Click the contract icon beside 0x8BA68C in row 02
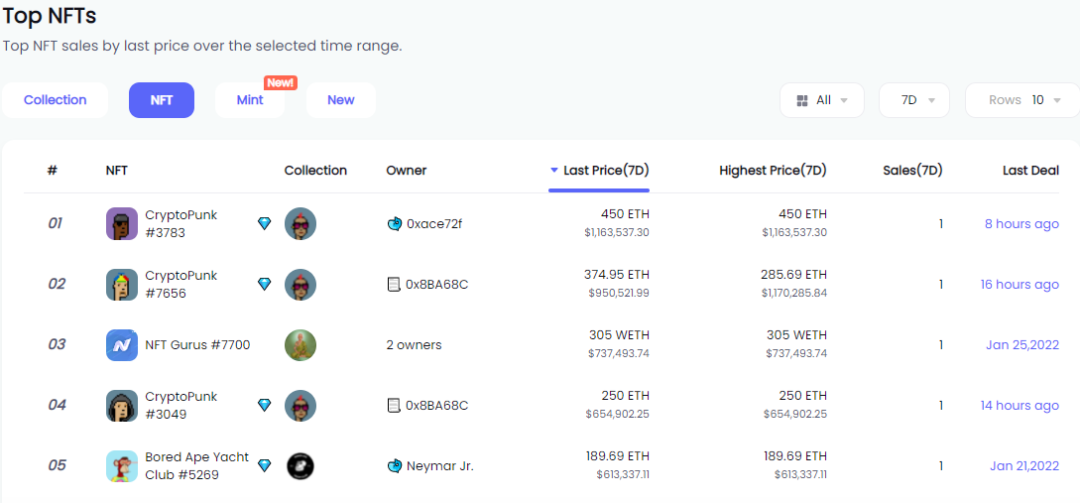Screen dimensions: 1080x503 (x=394, y=285)
